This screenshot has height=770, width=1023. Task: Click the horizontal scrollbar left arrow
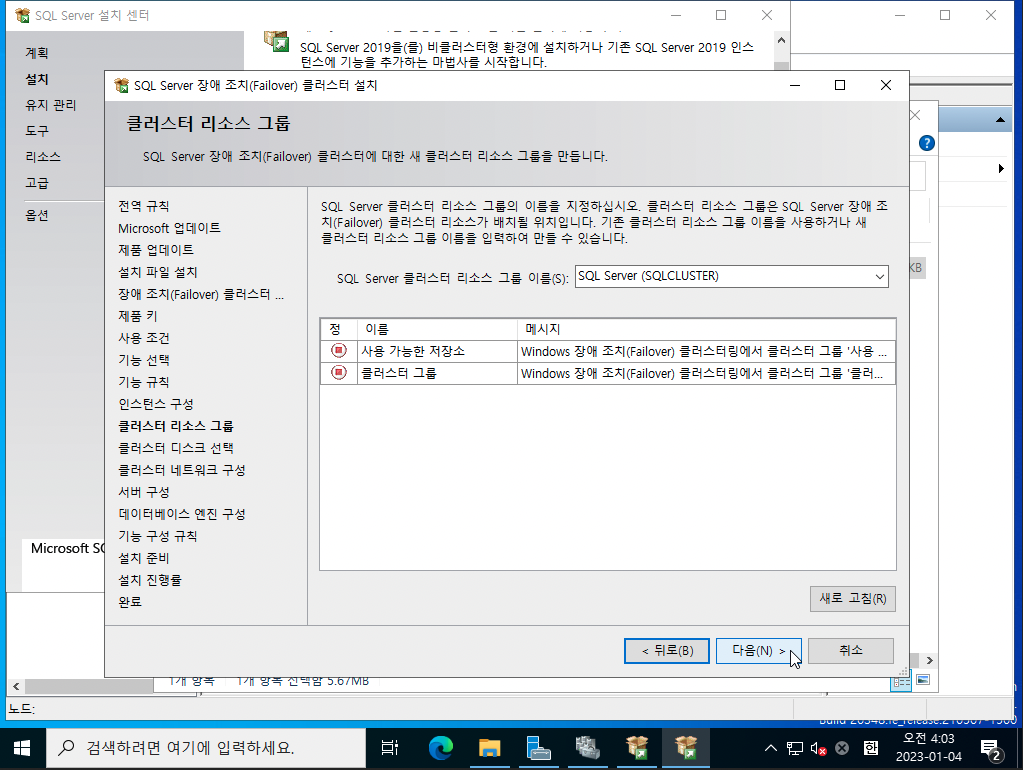click(x=16, y=686)
